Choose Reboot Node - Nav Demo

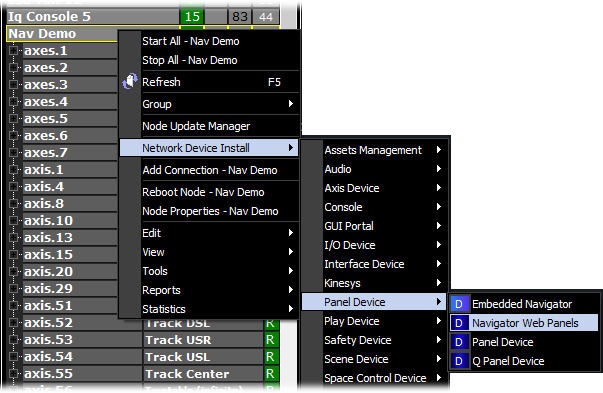(209, 192)
